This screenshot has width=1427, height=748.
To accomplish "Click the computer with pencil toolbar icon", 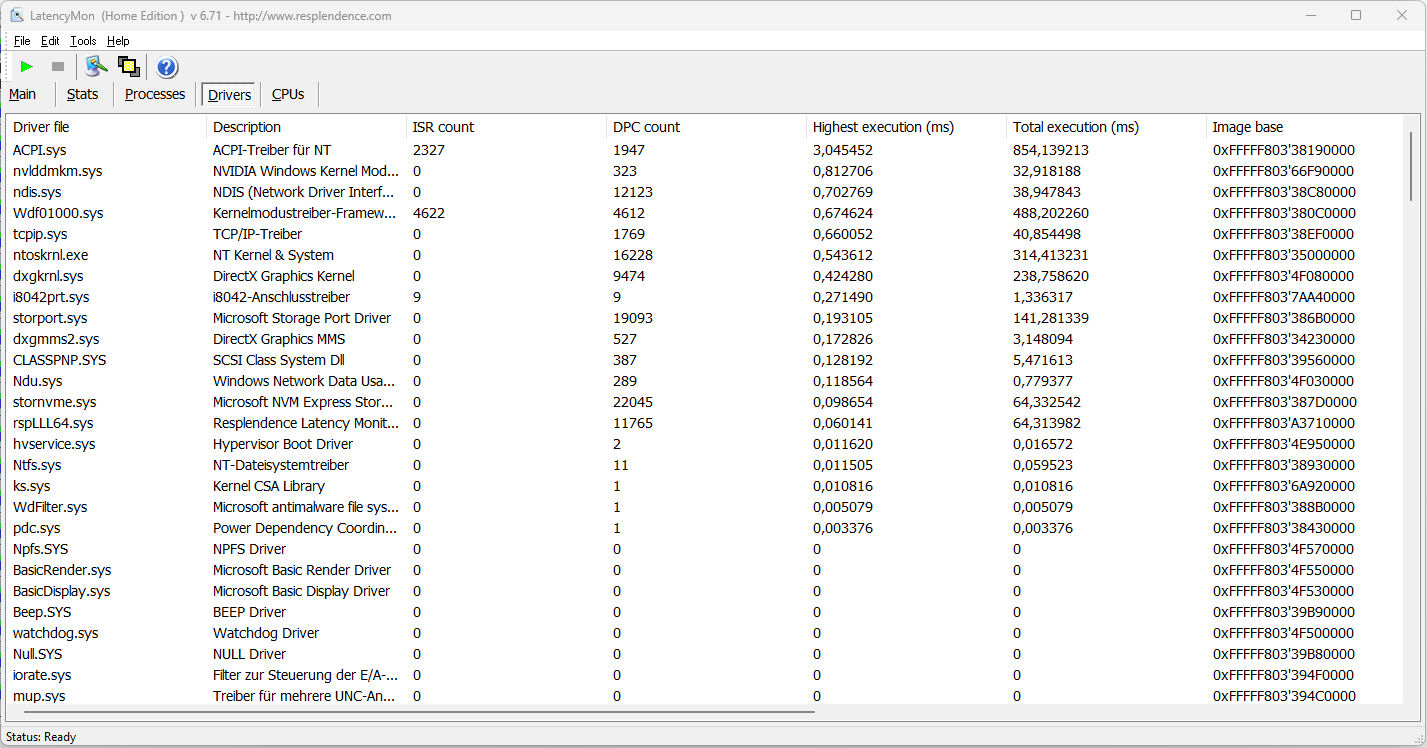I will 96,67.
